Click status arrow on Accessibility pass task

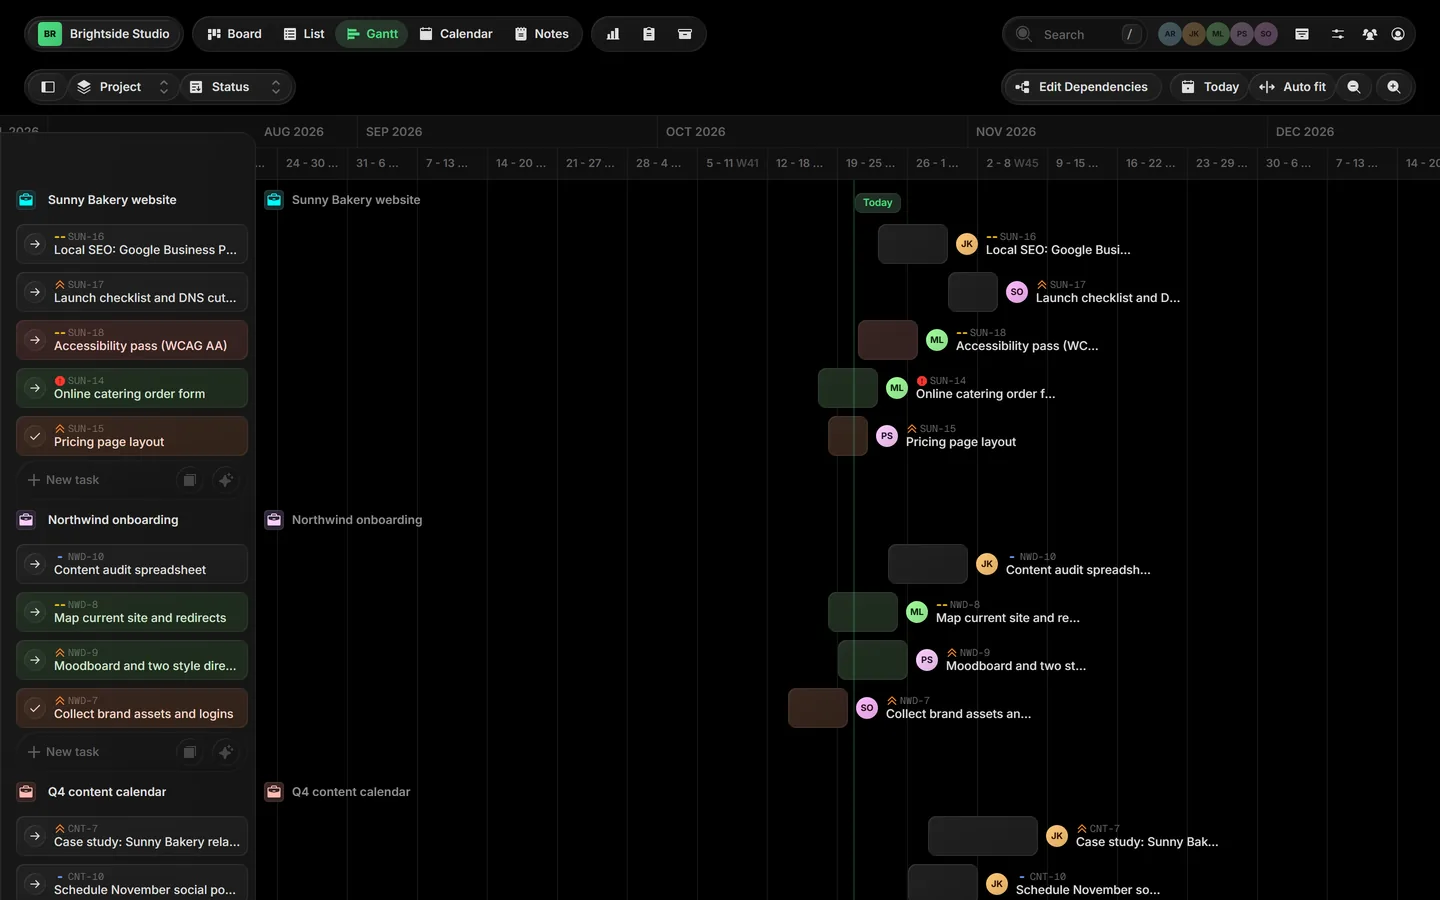(35, 340)
